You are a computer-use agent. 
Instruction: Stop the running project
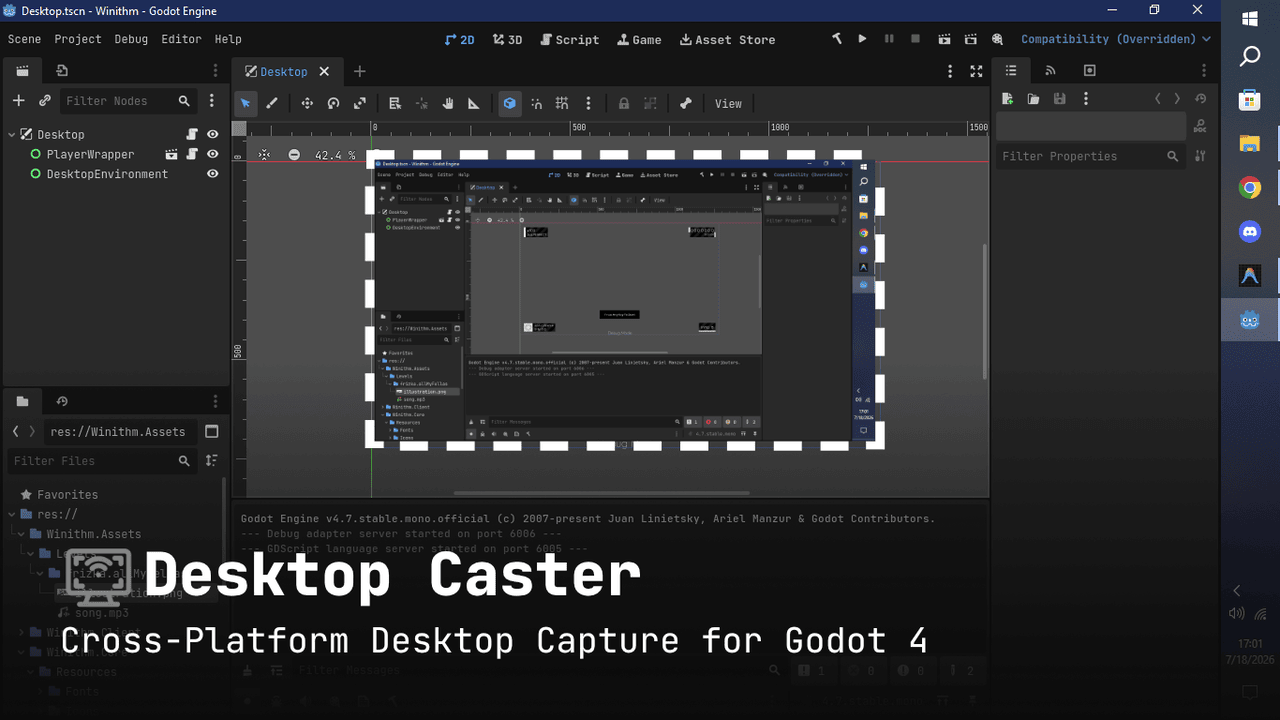click(x=915, y=39)
